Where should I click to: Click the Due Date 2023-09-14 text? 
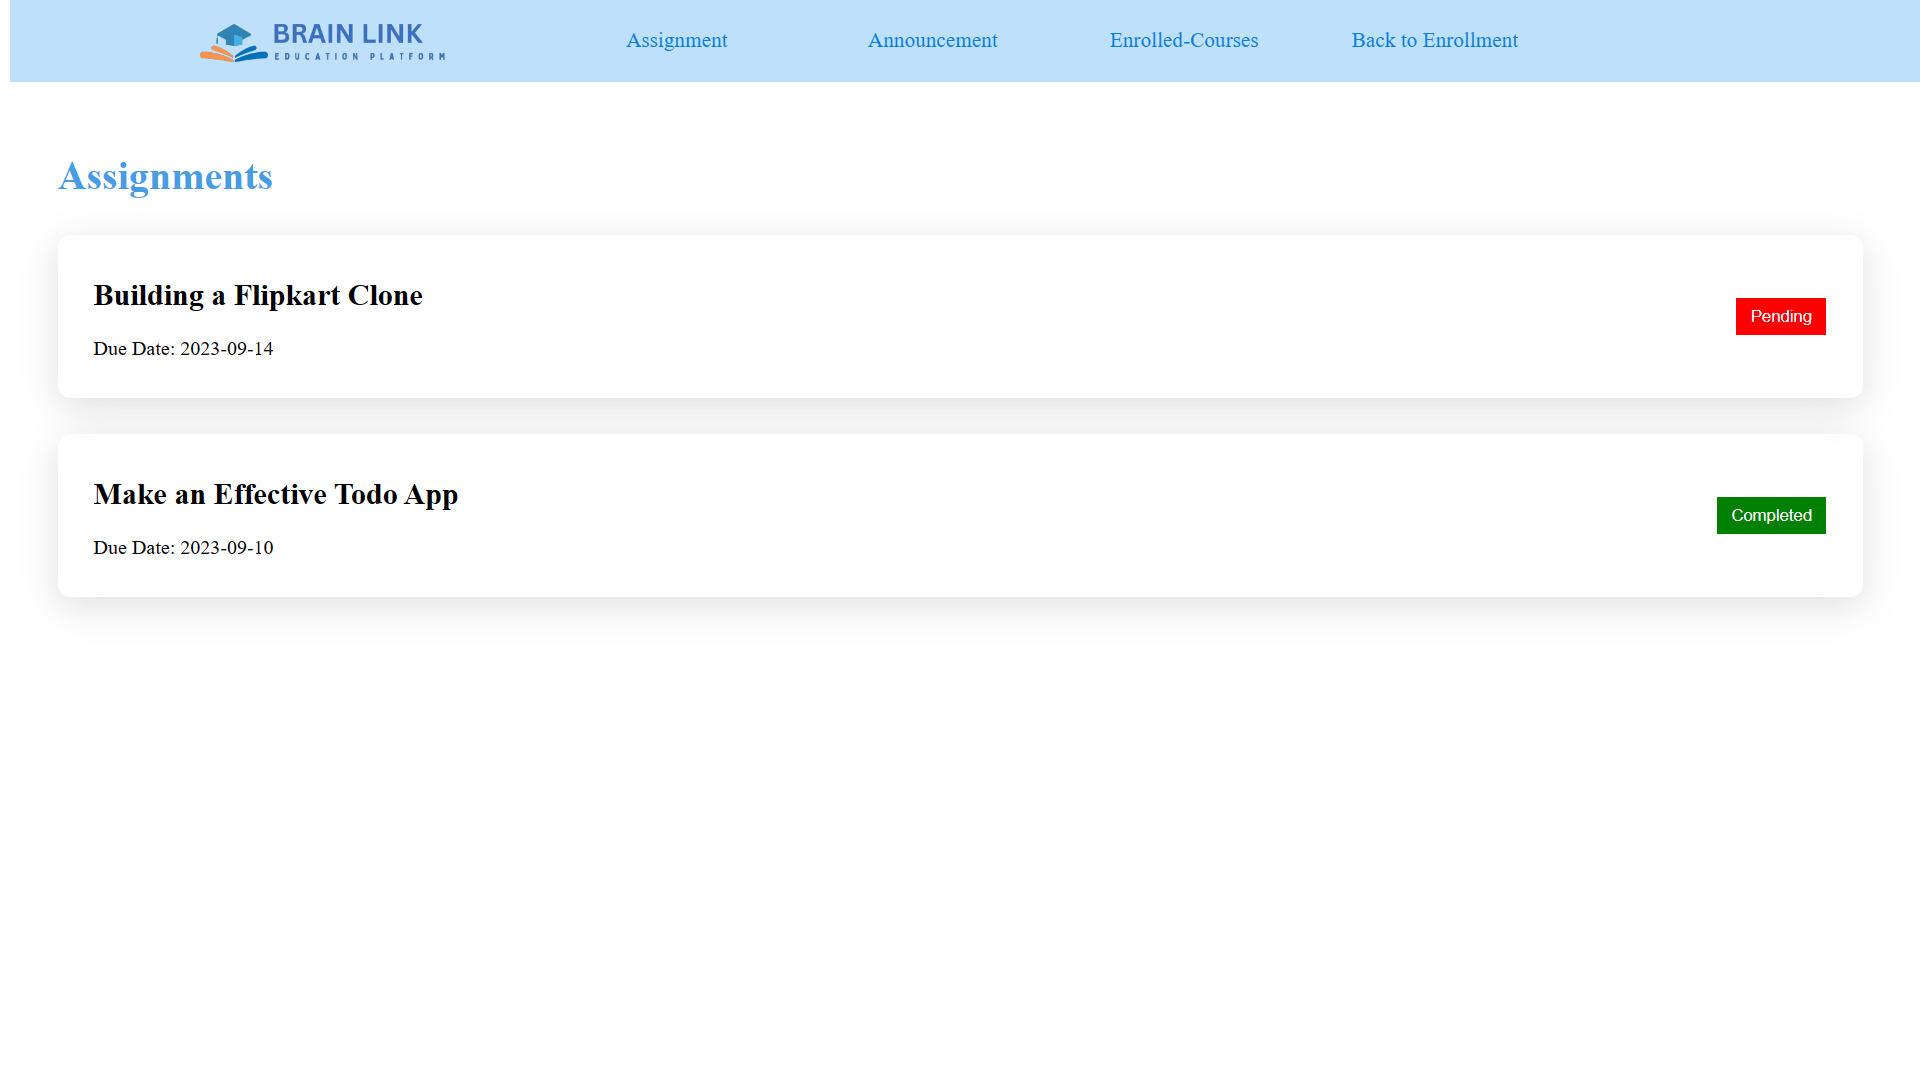pos(183,349)
